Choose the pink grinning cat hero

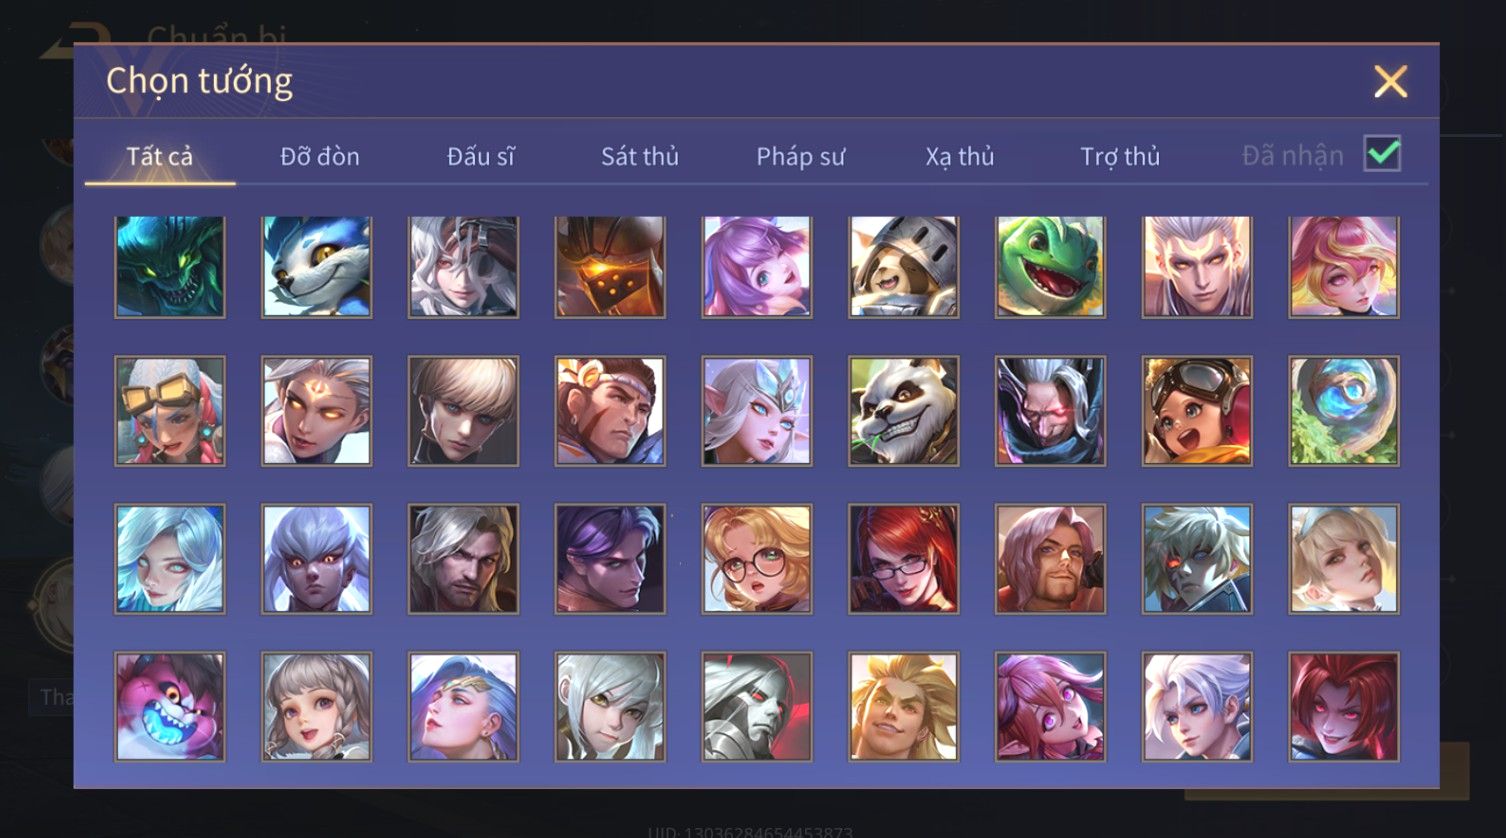coord(170,707)
